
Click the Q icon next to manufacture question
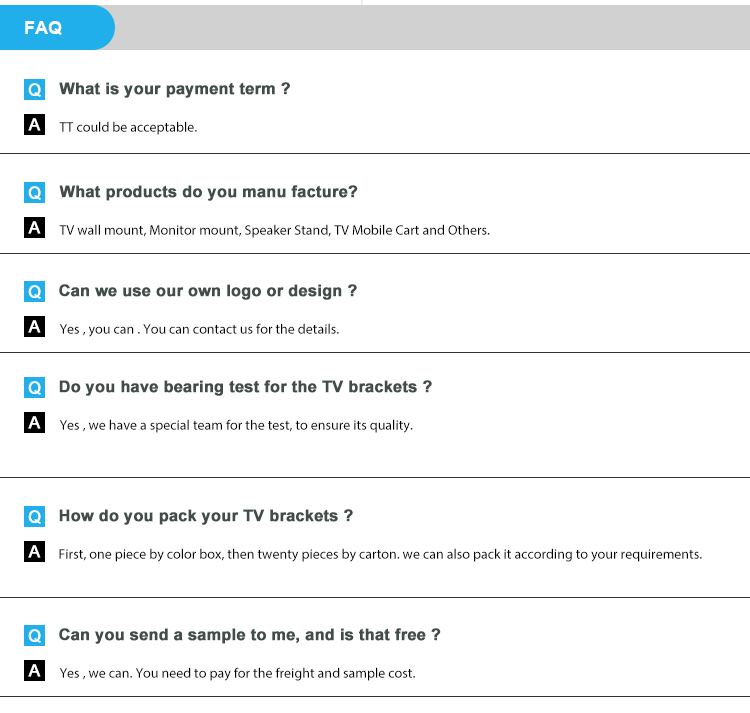coord(35,192)
